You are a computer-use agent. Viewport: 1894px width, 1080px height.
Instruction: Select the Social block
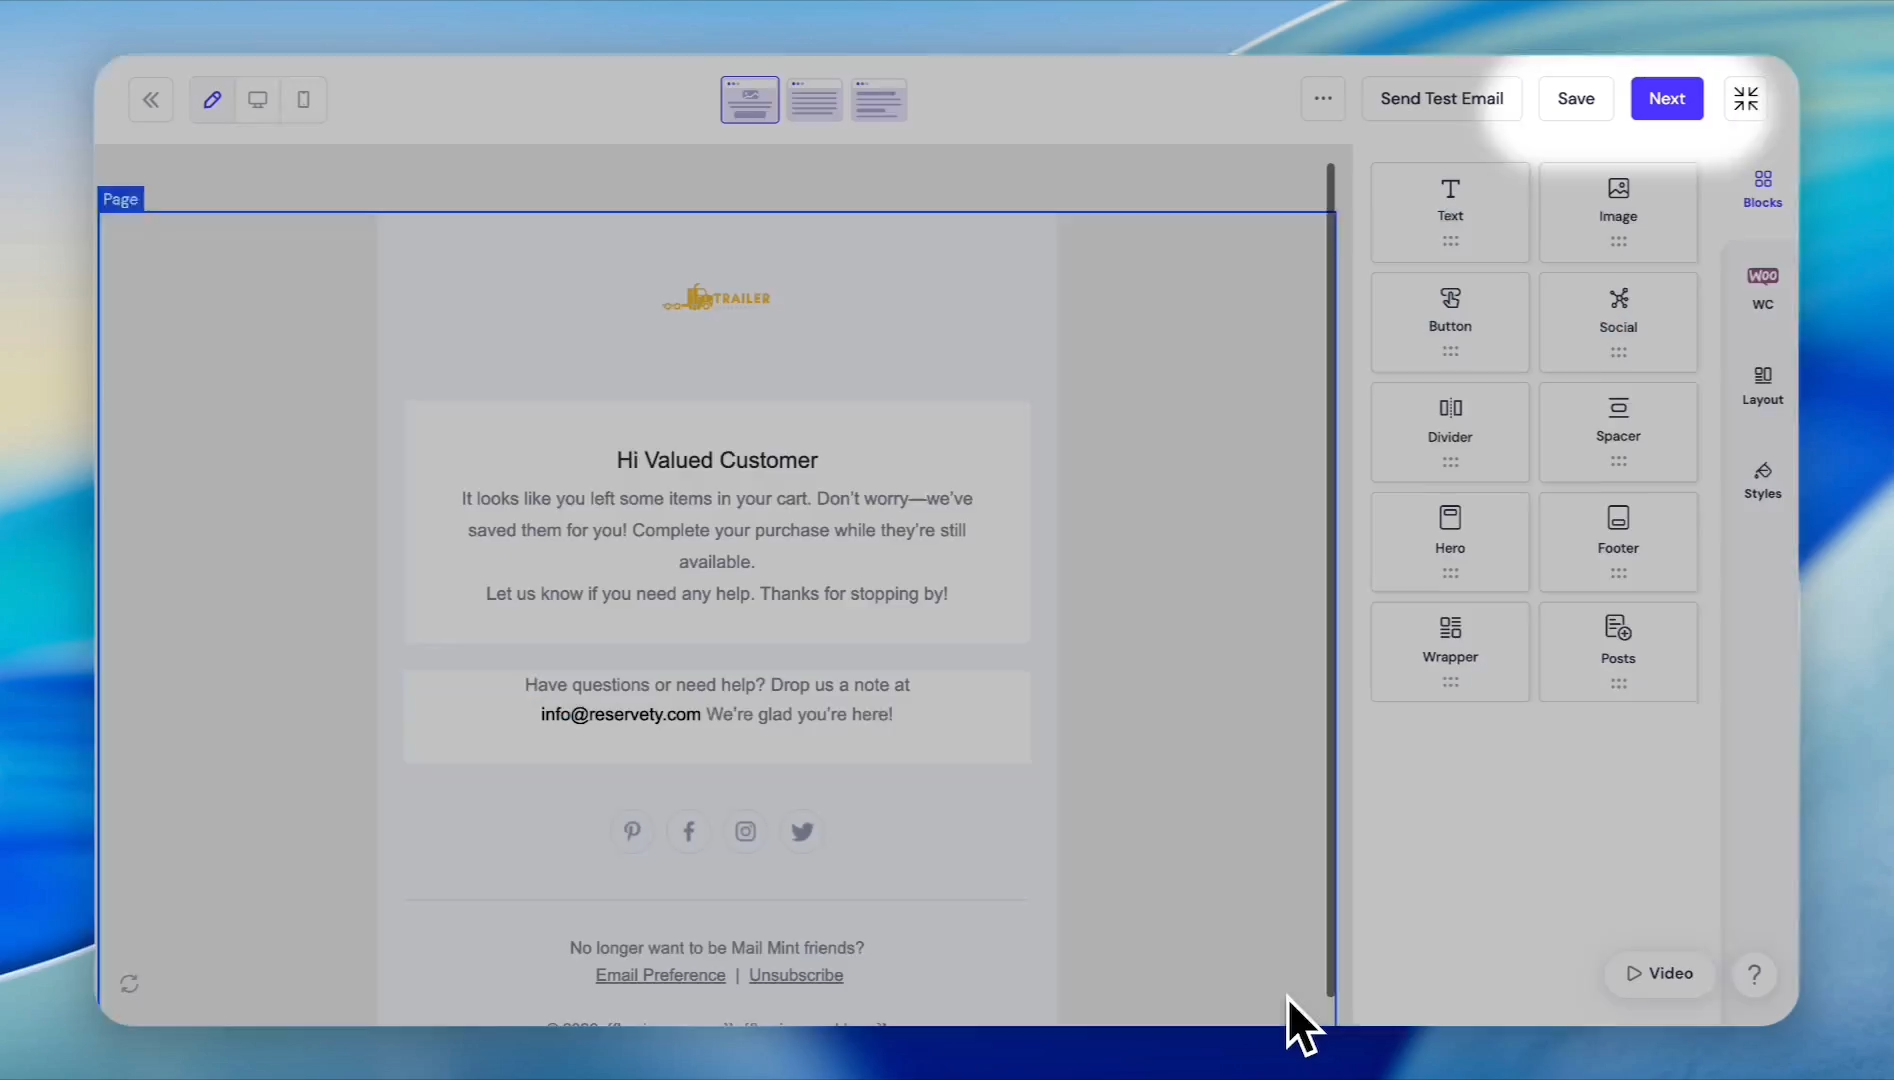[x=1618, y=323]
